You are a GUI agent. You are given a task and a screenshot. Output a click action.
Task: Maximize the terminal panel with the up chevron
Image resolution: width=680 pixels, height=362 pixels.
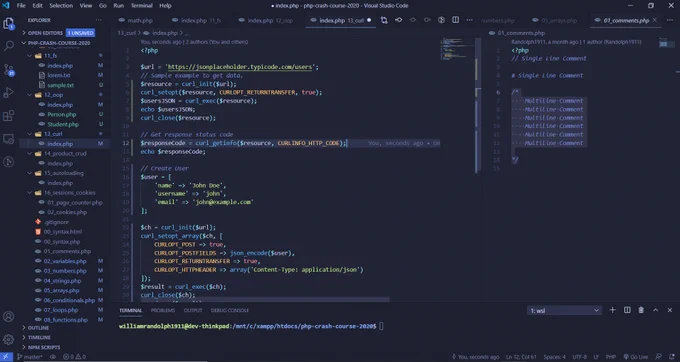click(655, 310)
